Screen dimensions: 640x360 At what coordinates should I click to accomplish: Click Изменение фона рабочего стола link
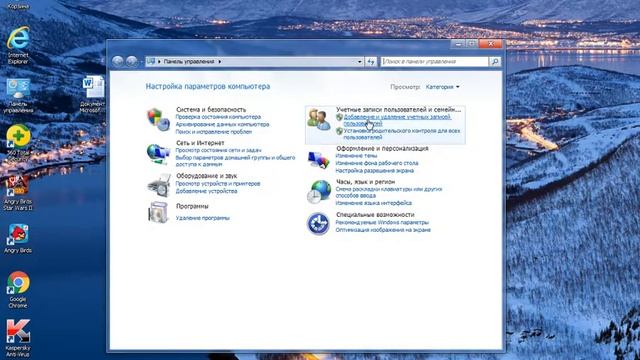click(377, 163)
